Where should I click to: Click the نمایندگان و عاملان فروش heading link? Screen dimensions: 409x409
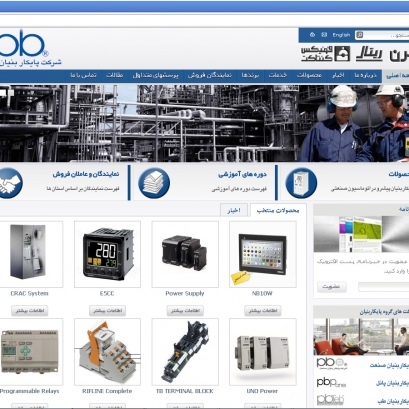86,174
